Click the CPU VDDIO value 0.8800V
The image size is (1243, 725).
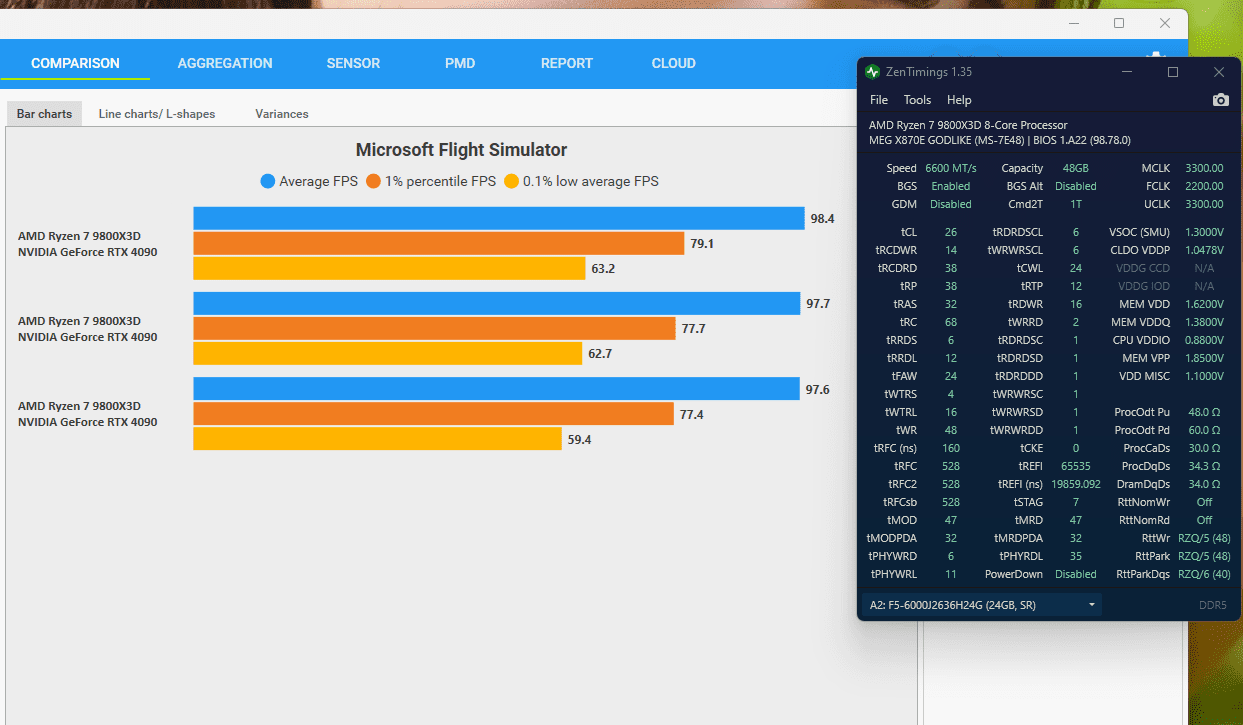click(1203, 340)
